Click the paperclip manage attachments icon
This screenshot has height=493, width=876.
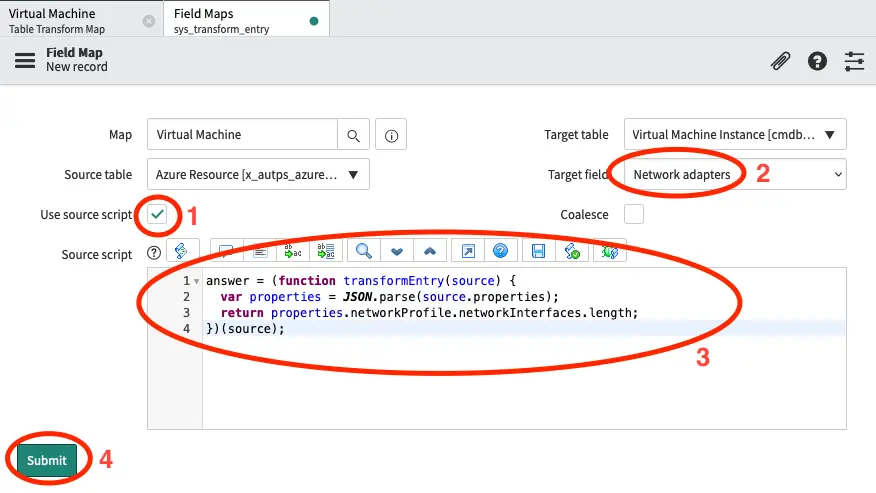click(x=780, y=61)
